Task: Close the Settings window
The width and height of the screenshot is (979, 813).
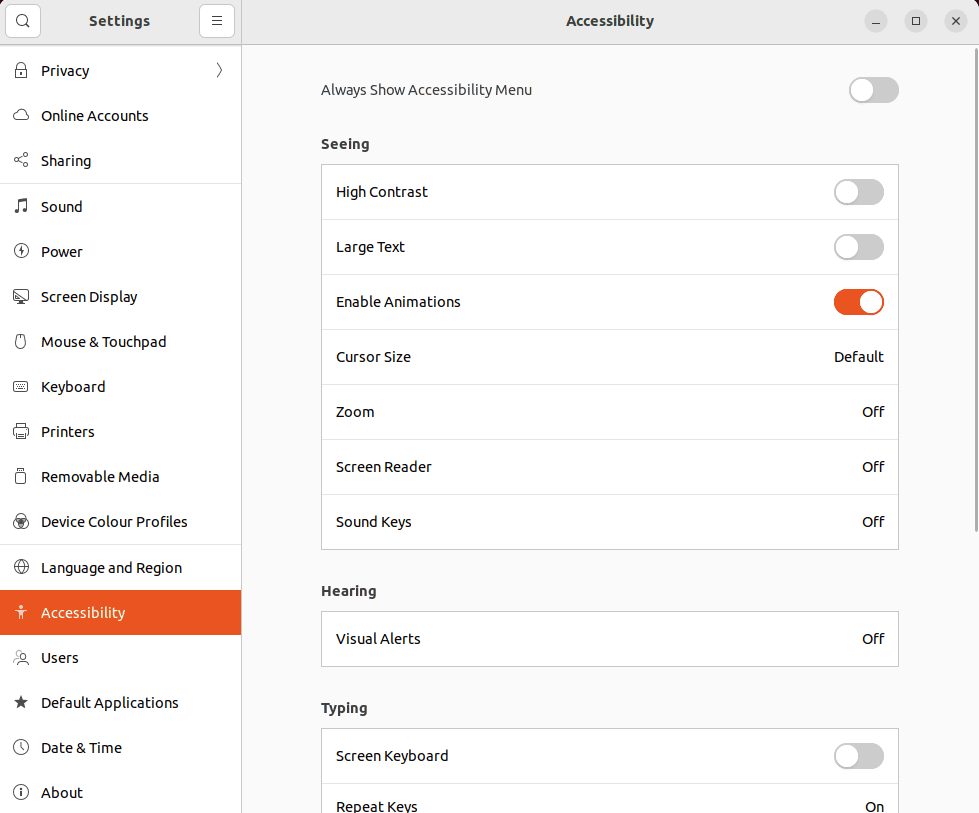Action: [x=956, y=21]
